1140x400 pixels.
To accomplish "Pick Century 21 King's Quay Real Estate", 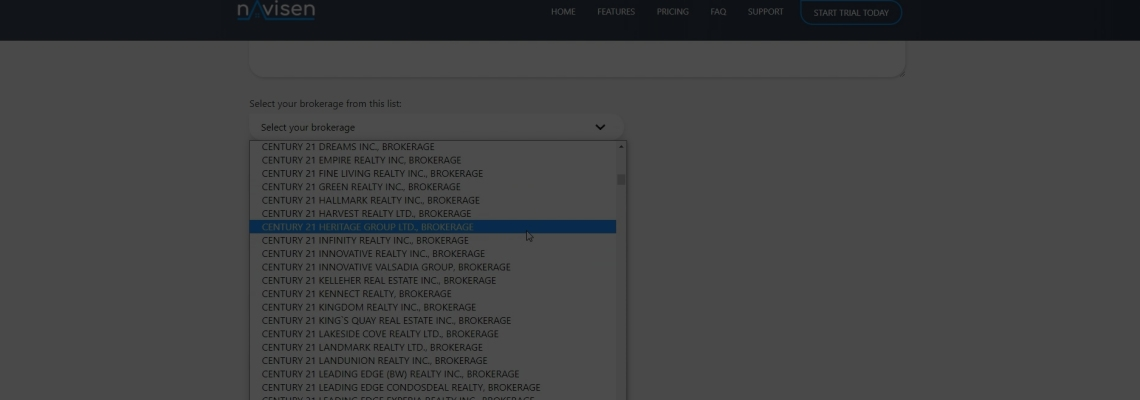I will (x=386, y=320).
